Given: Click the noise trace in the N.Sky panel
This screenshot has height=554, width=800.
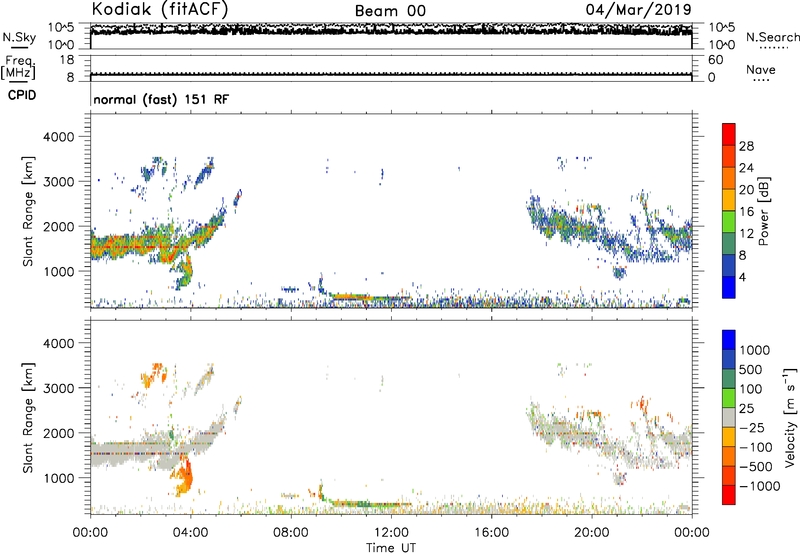Looking at the screenshot, I should coord(391,30).
